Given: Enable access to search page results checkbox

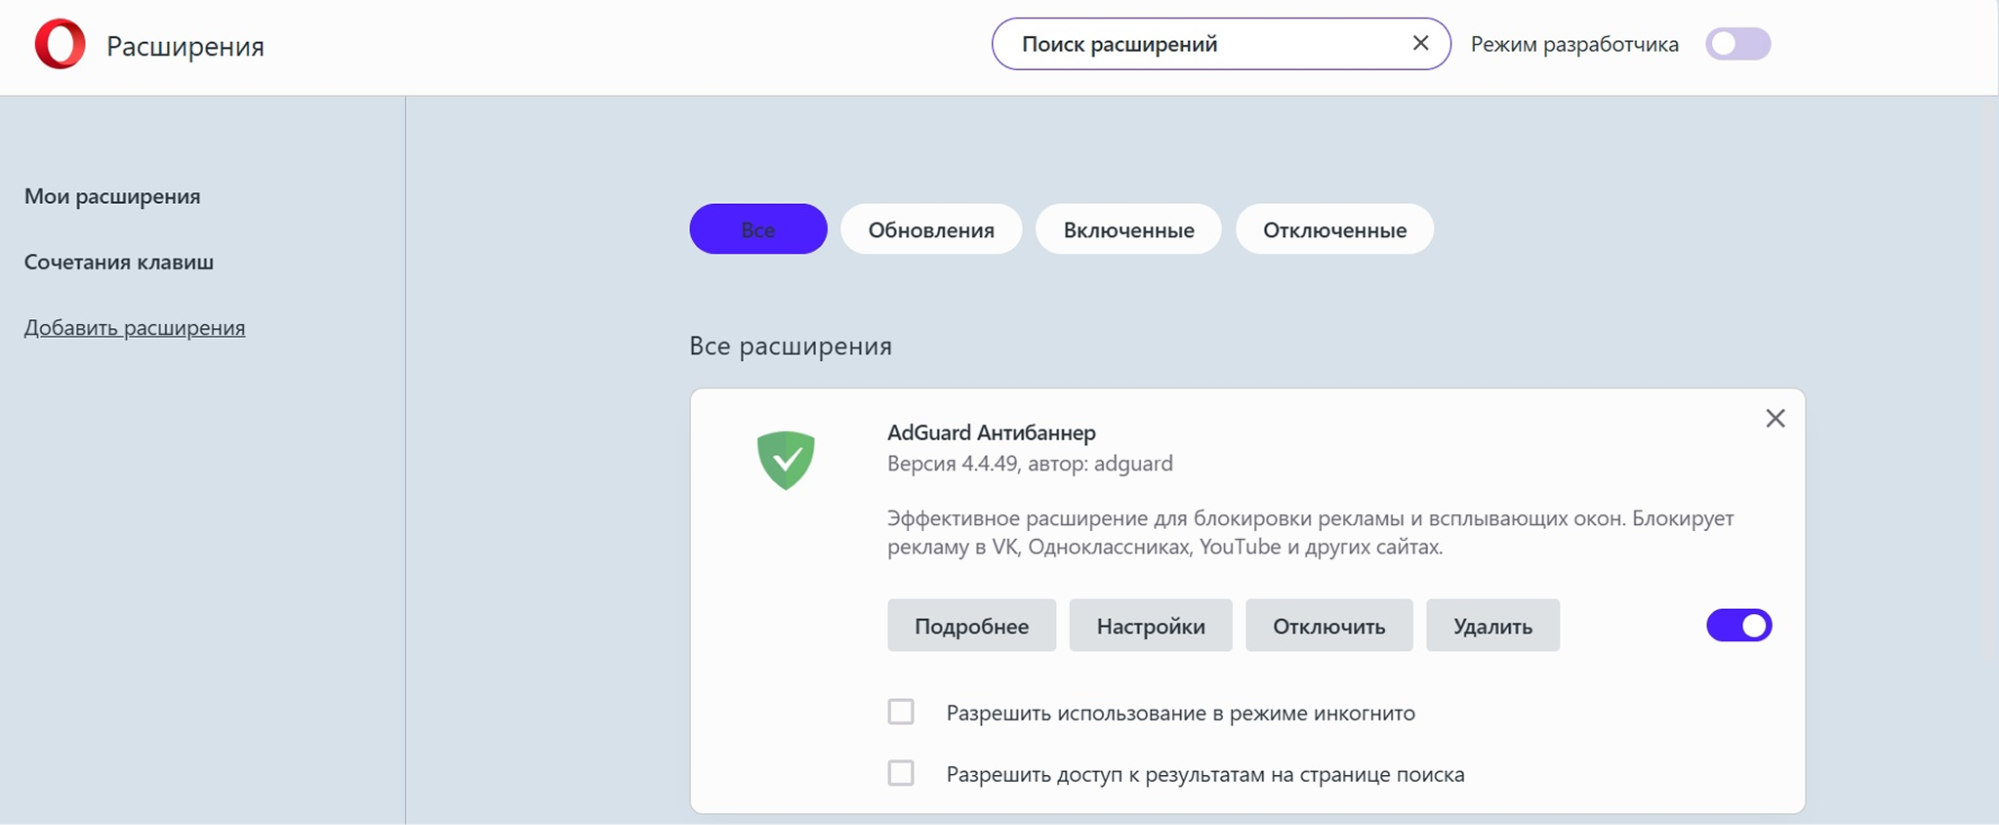Looking at the screenshot, I should (x=901, y=773).
